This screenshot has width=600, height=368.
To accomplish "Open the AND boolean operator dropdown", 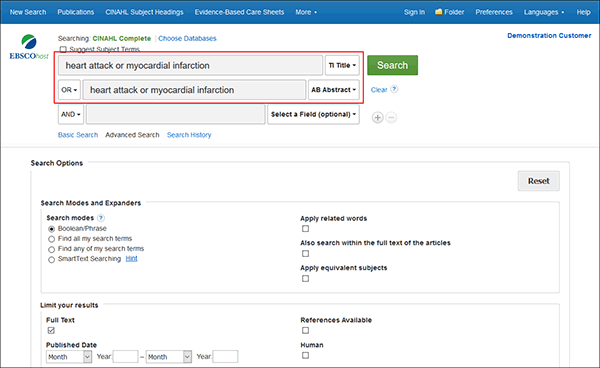I will pos(71,114).
